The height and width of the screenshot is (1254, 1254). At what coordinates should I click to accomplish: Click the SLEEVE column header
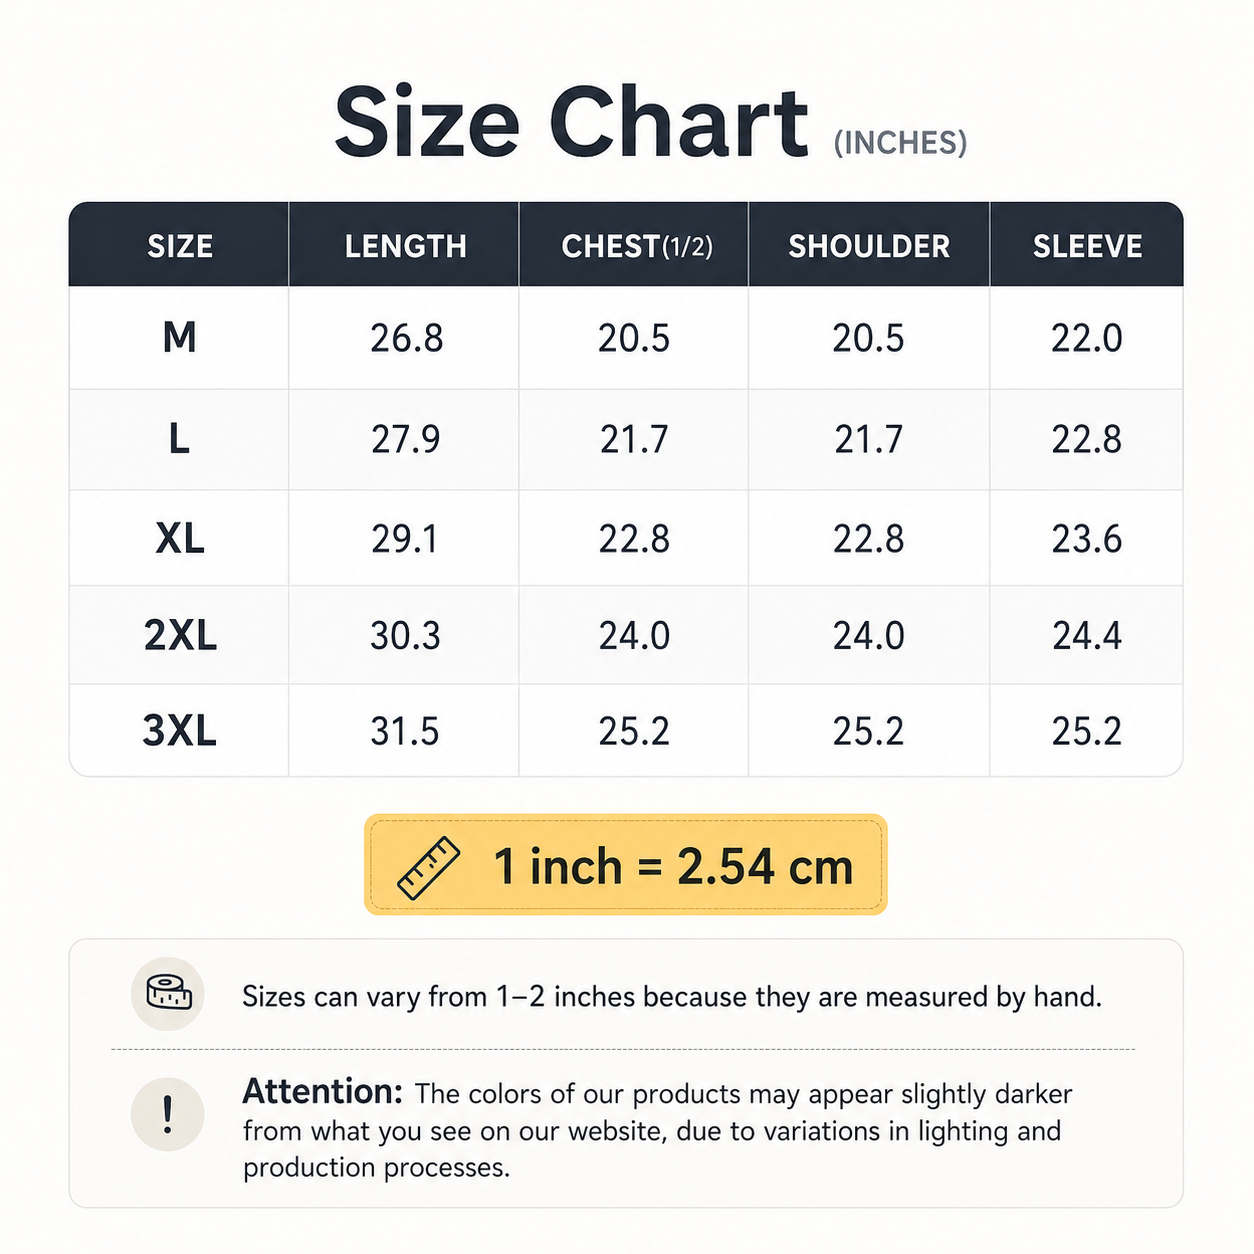pos(1087,246)
